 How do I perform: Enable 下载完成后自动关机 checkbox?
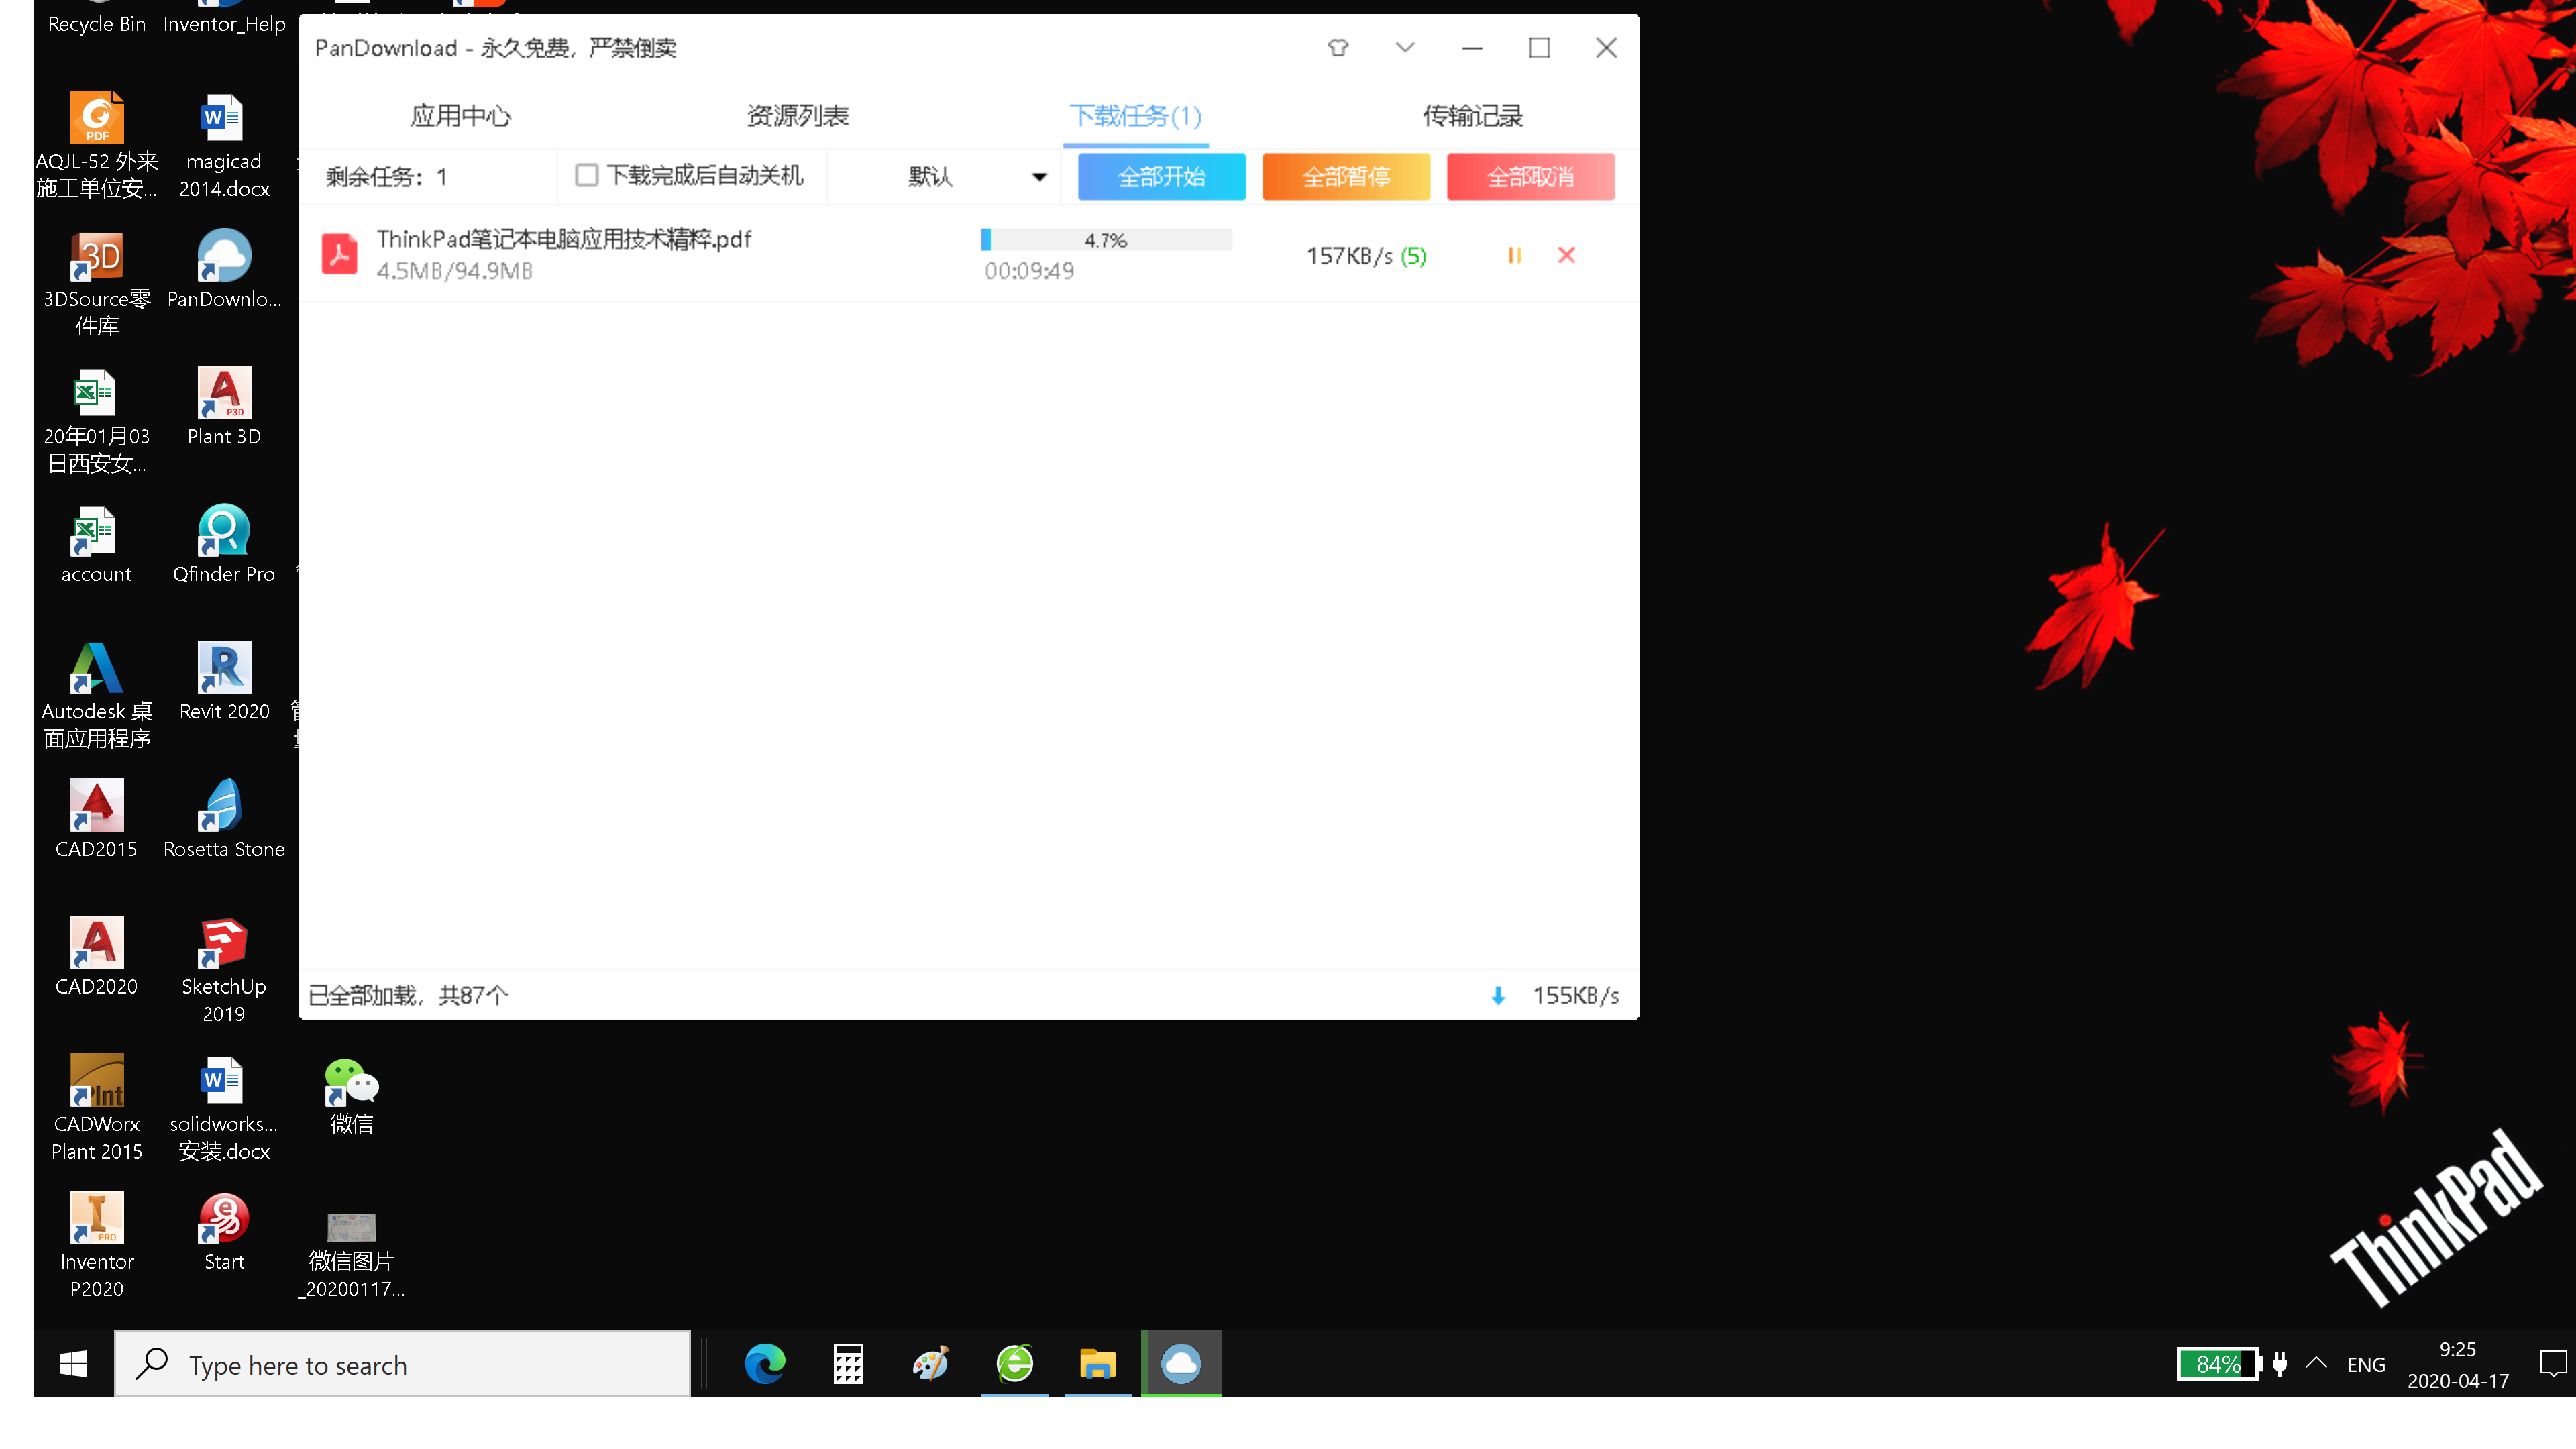click(x=587, y=176)
